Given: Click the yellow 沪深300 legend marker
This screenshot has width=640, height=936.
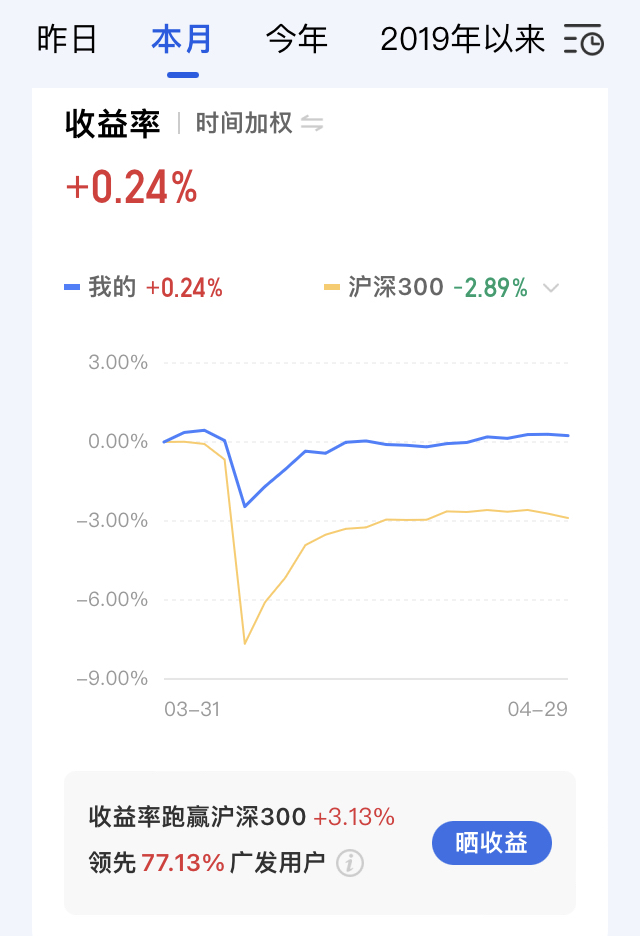Looking at the screenshot, I should (x=332, y=288).
